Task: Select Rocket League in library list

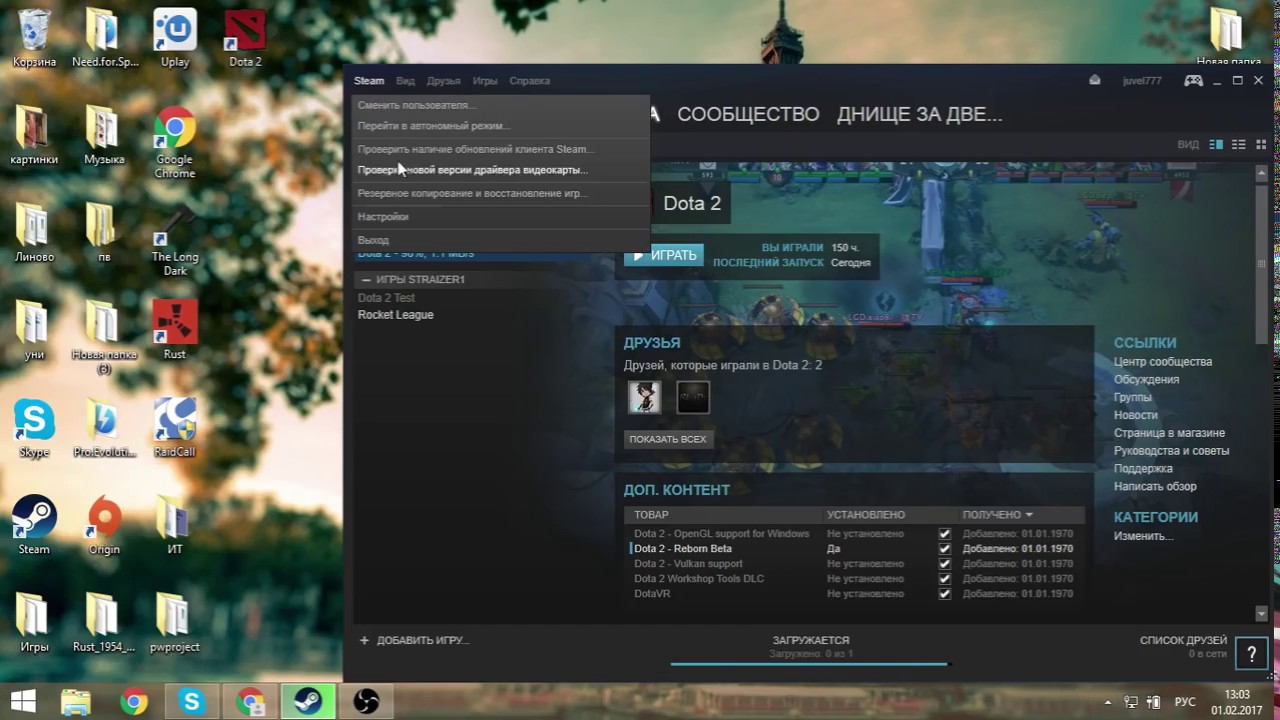Action: pos(396,315)
